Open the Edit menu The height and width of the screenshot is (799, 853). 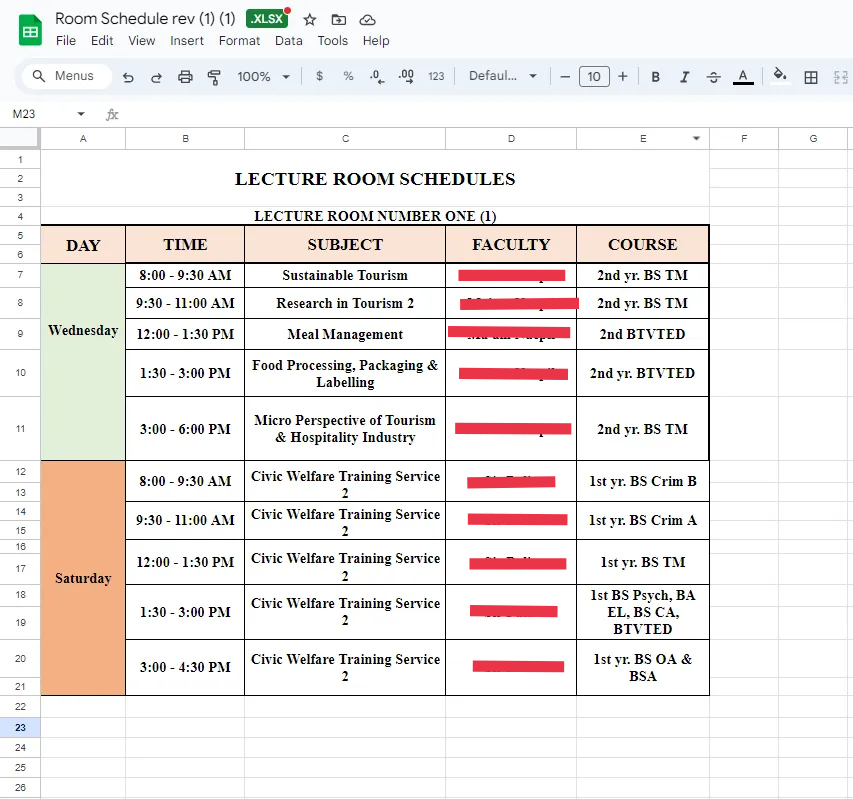pyautogui.click(x=102, y=41)
